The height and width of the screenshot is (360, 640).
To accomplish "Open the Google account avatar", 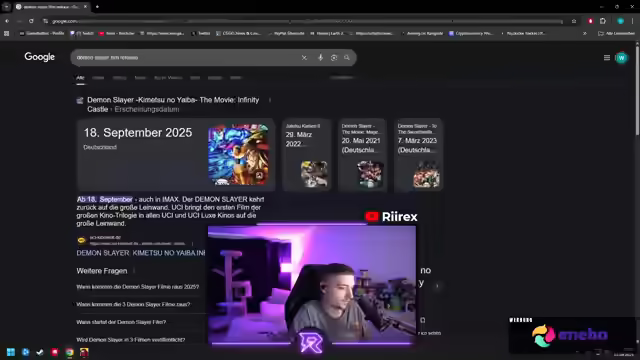I will point(621,58).
